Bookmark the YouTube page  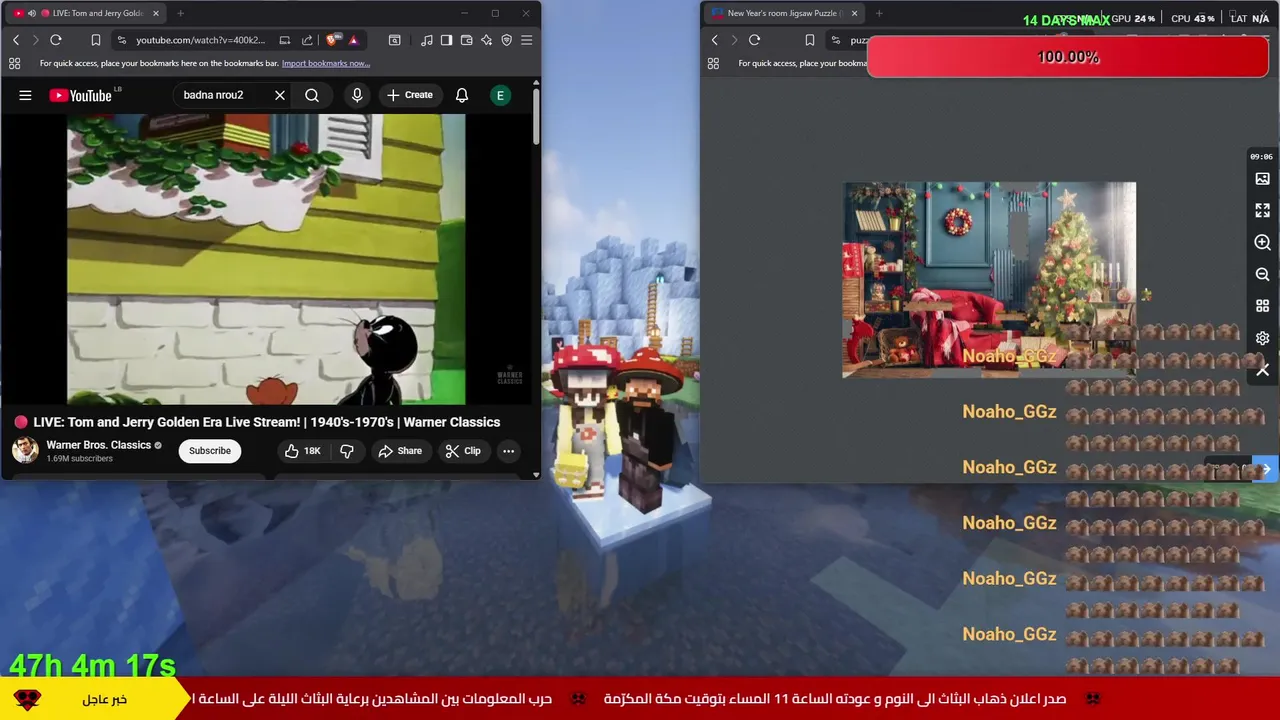pos(95,40)
